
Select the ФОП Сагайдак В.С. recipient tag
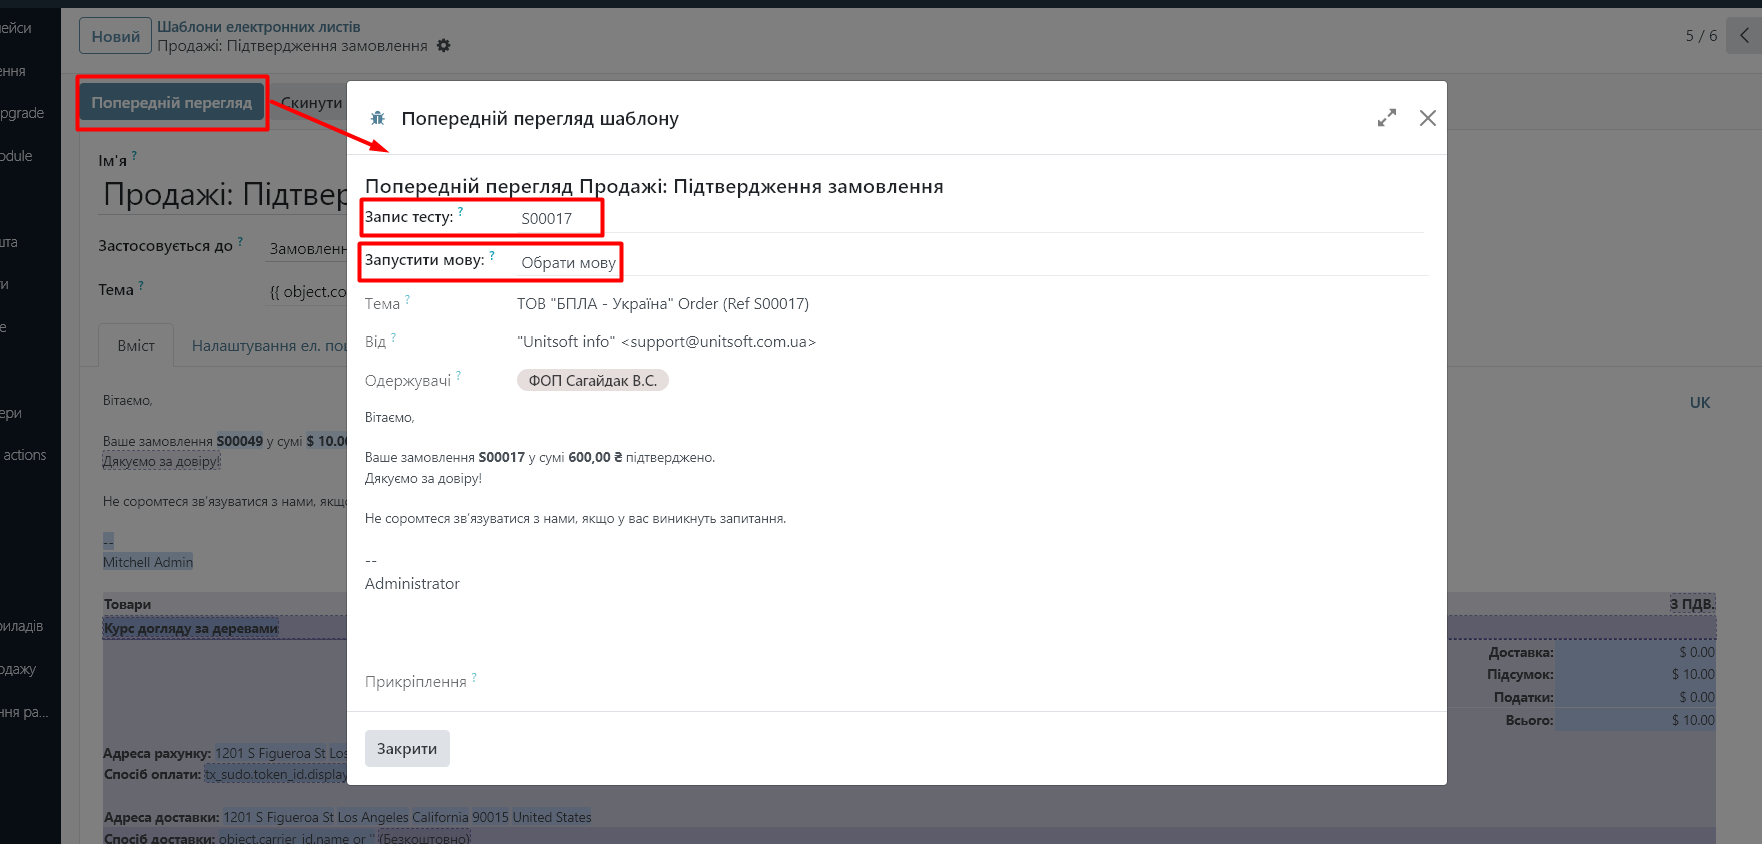pyautogui.click(x=592, y=381)
